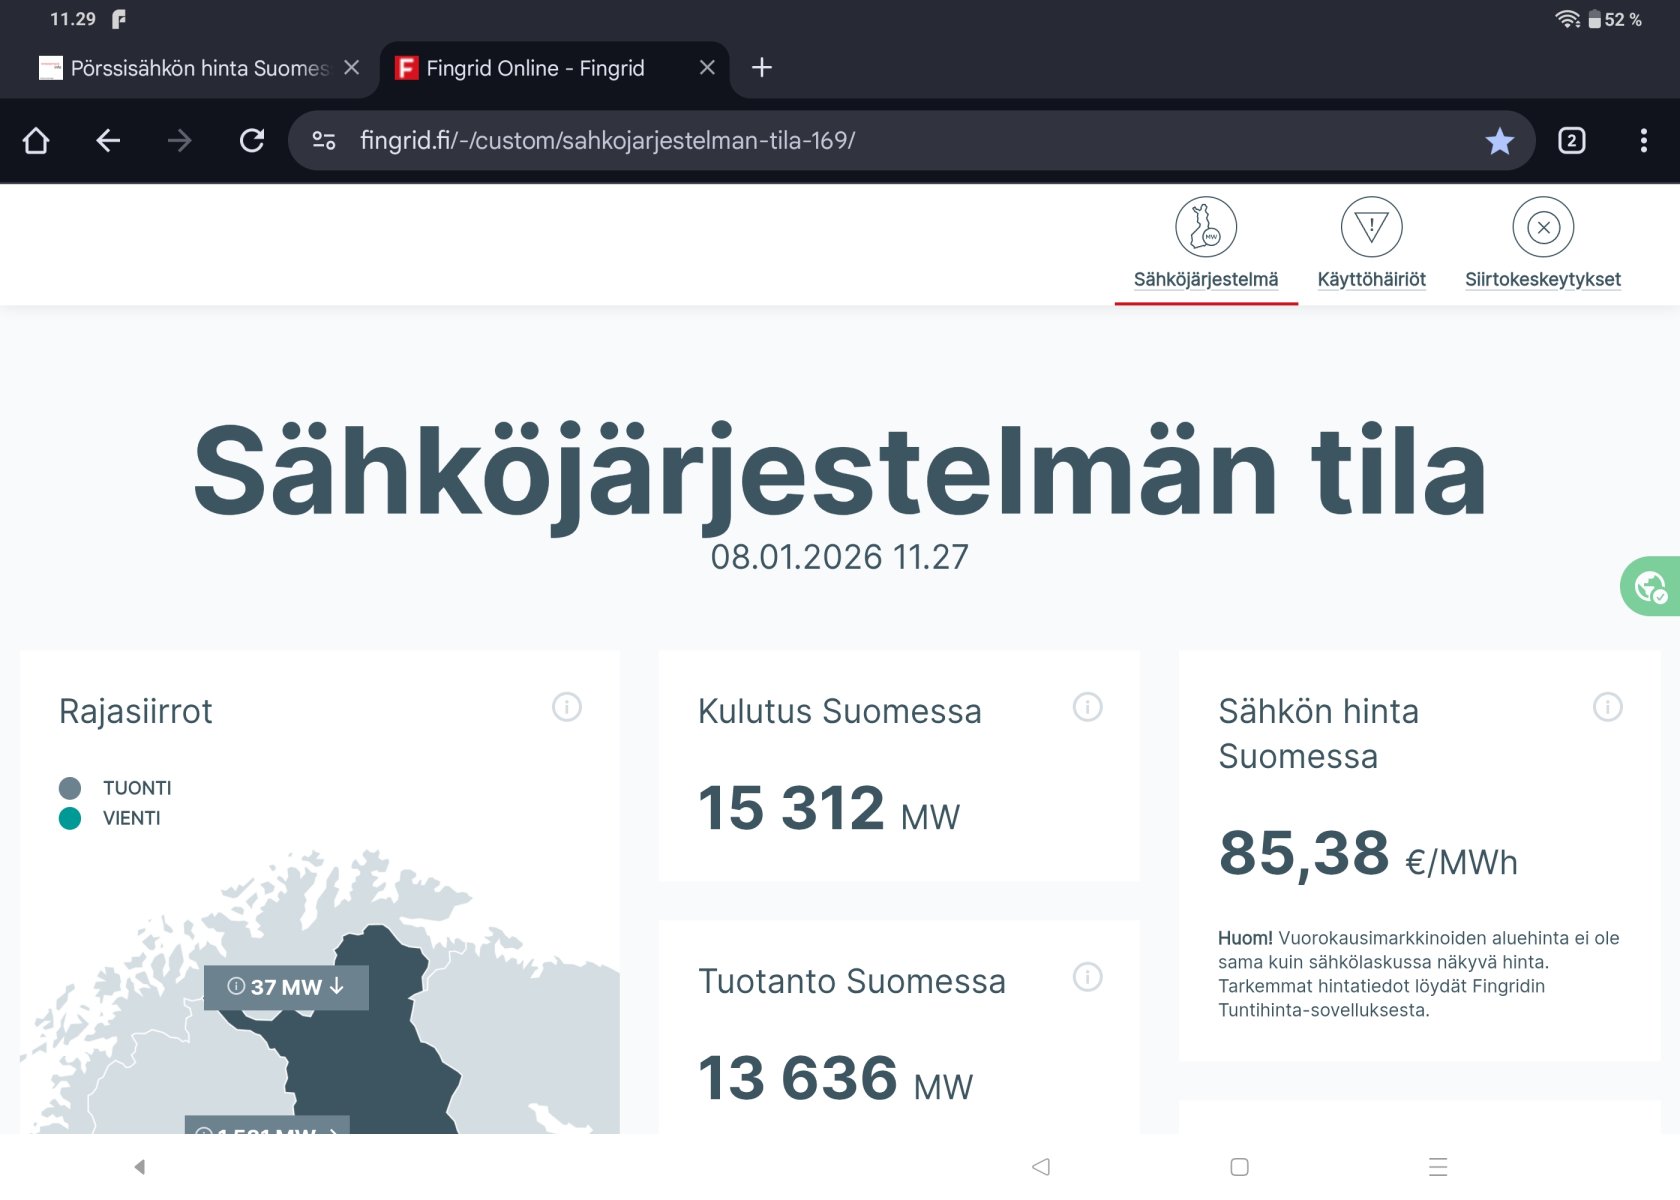Show info for Kulutus Suomessa
Screen dimensions: 1680x1200
coord(1087,707)
